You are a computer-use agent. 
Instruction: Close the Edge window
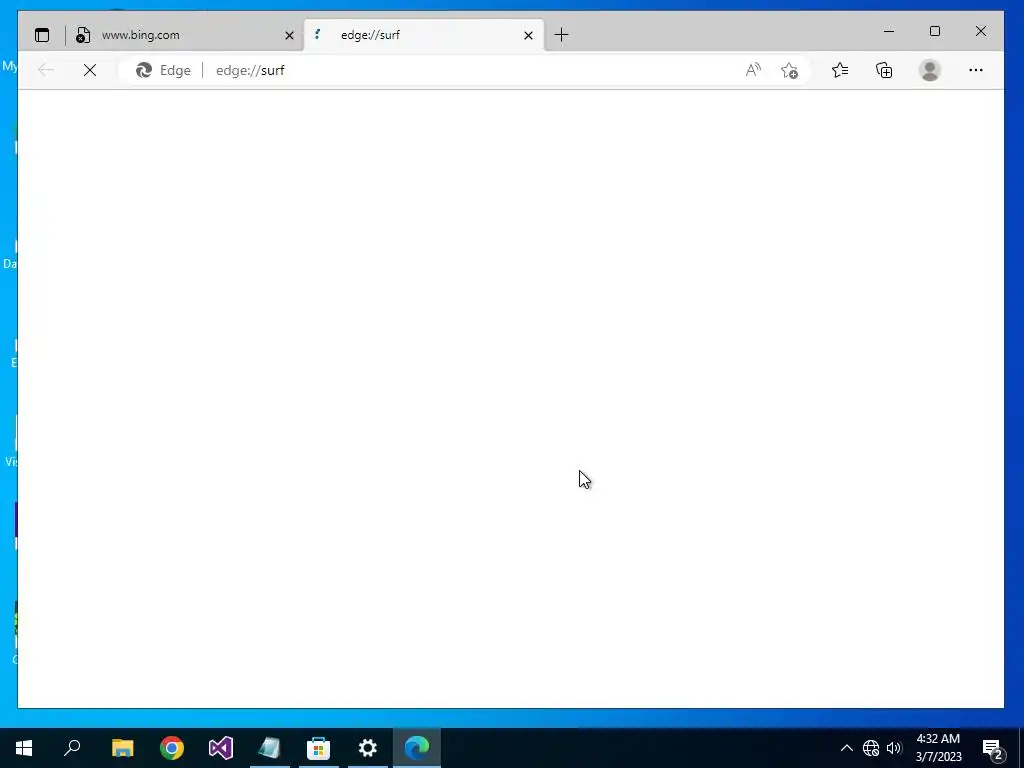(980, 31)
